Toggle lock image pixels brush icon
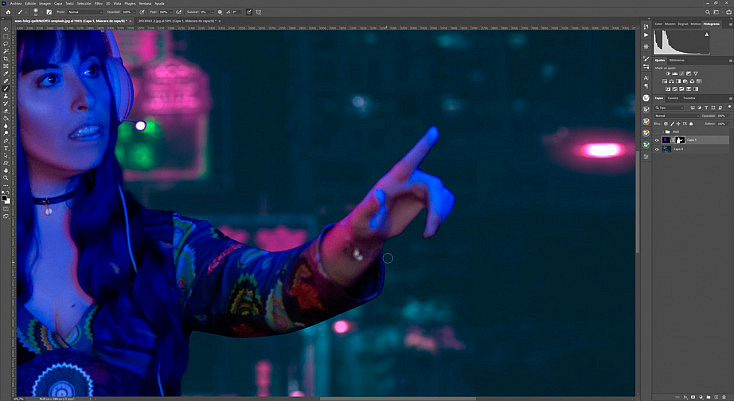 point(672,124)
